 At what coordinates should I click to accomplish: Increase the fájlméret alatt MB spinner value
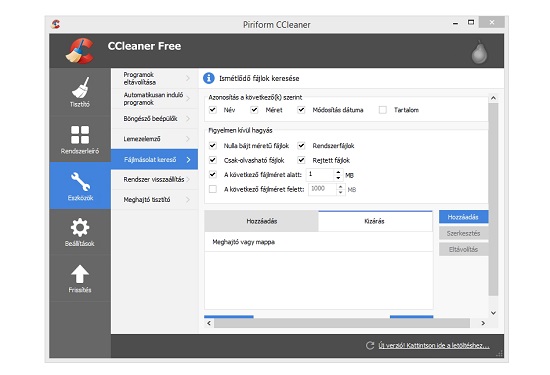pyautogui.click(x=338, y=172)
